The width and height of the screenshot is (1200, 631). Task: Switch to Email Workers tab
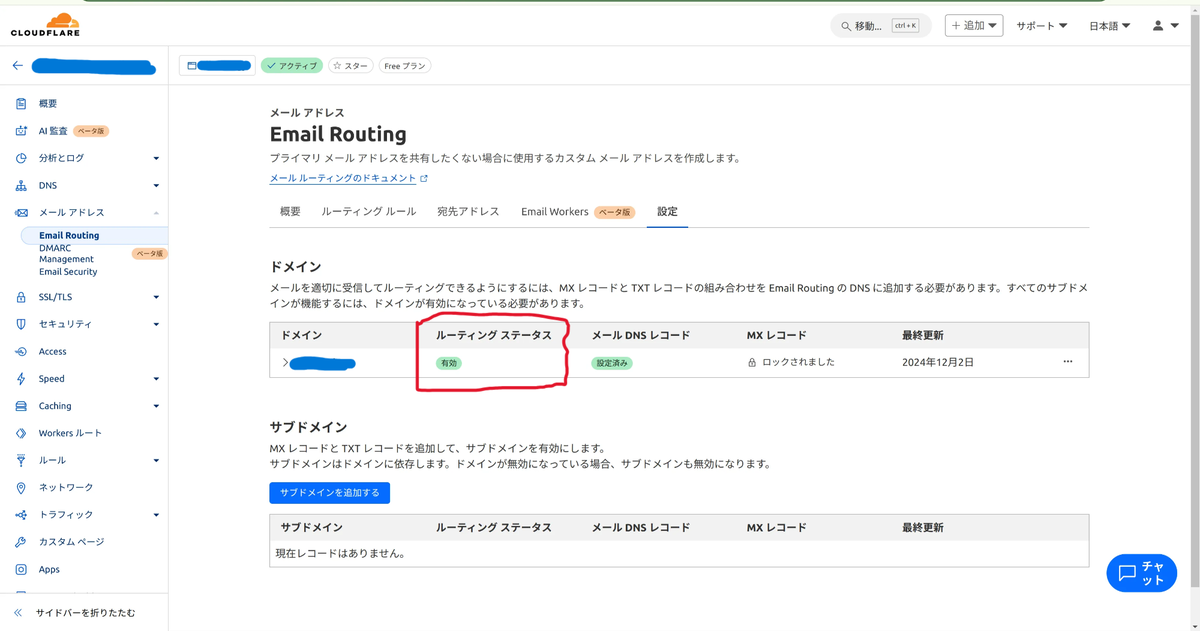pyautogui.click(x=577, y=212)
